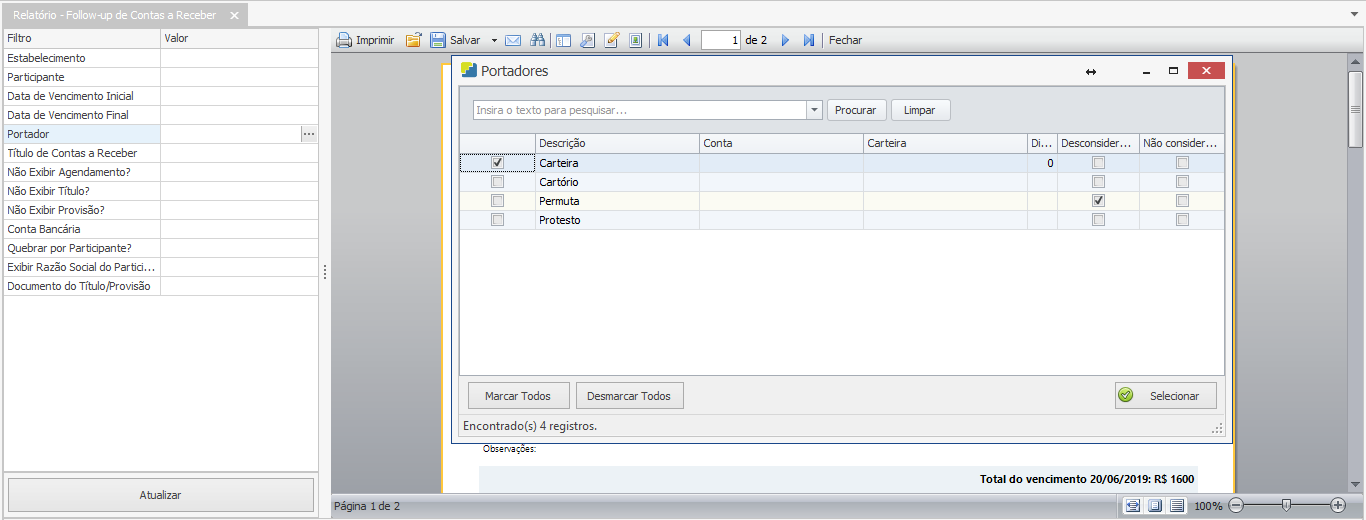
Task: Click the page number input field
Action: point(721,41)
